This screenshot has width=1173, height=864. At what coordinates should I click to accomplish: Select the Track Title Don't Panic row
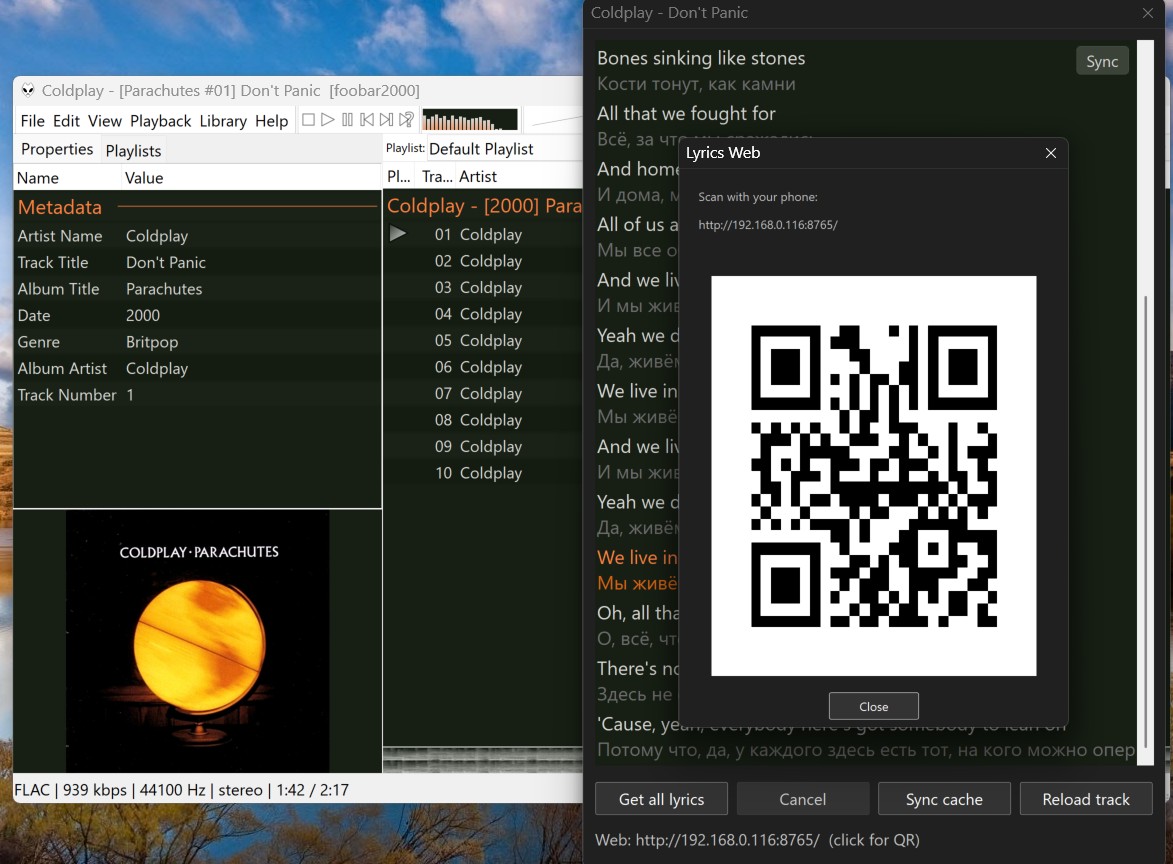(x=197, y=263)
